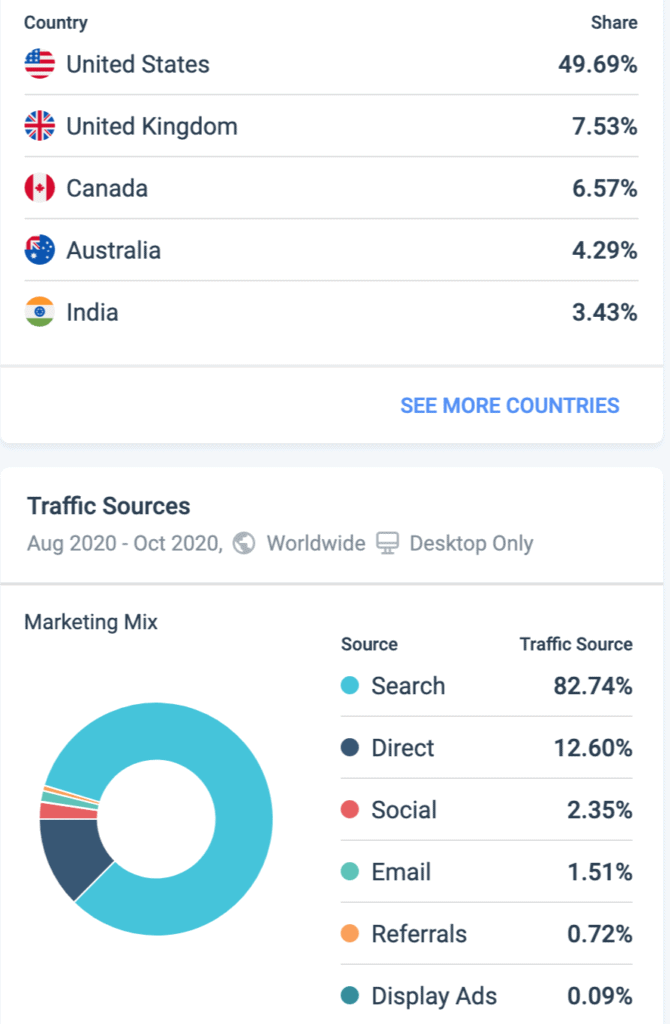Screen dimensions: 670x1024
Task: Click the Referrals orange legend dot
Action: click(x=350, y=934)
